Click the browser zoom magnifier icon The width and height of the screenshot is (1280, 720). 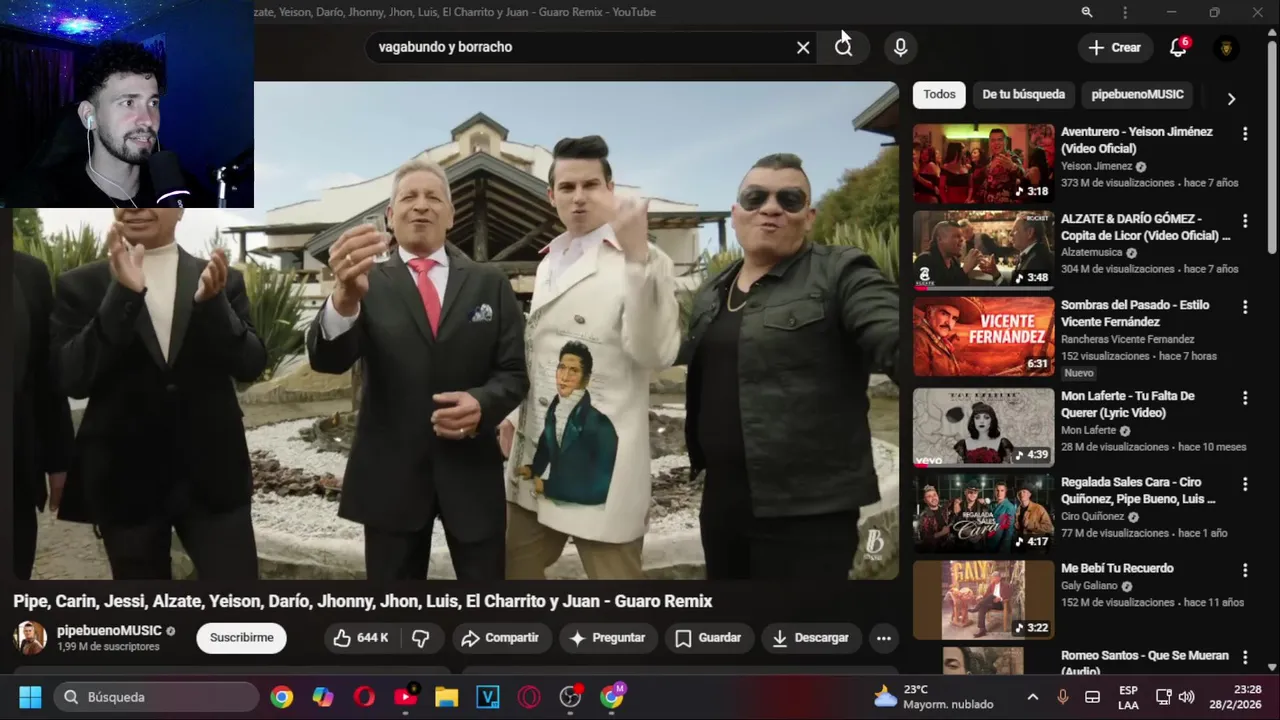pyautogui.click(x=1087, y=12)
